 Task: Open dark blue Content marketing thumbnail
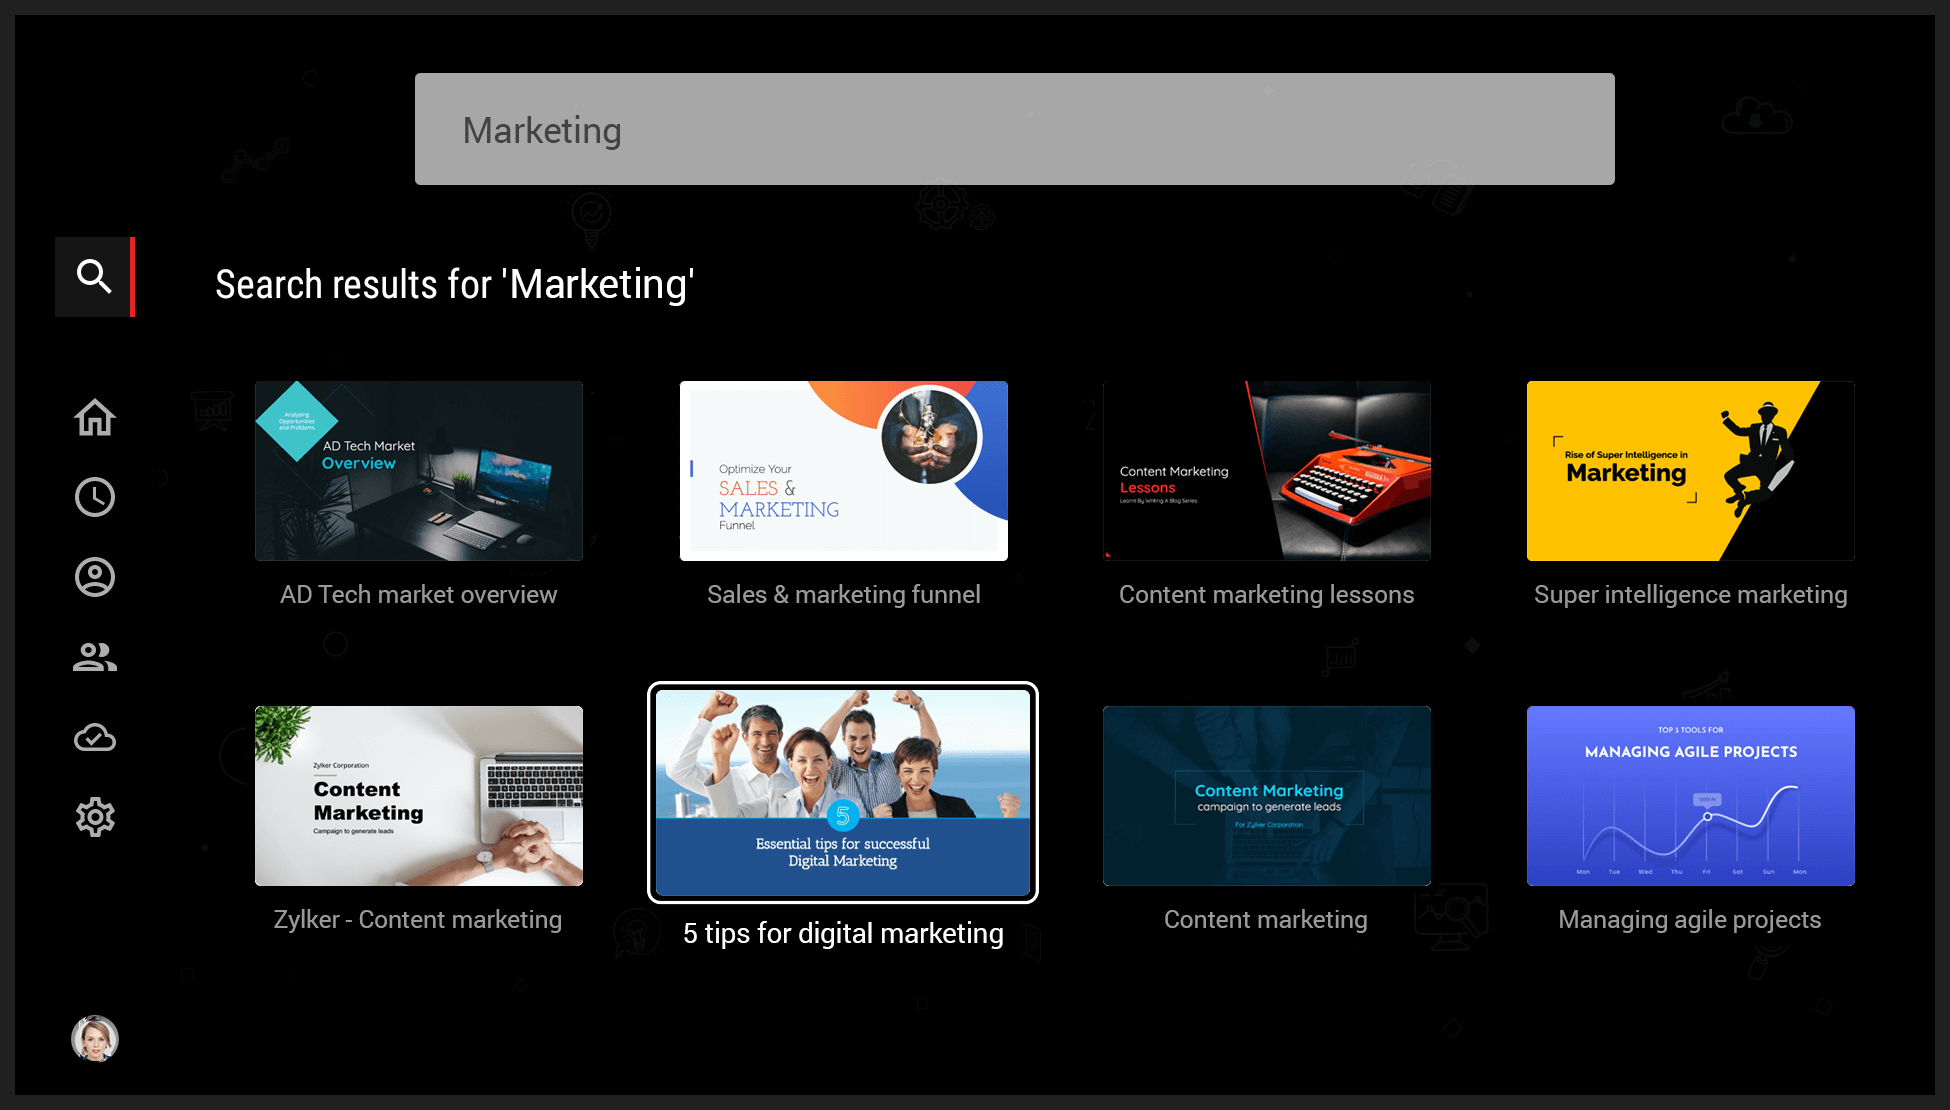coord(1266,795)
